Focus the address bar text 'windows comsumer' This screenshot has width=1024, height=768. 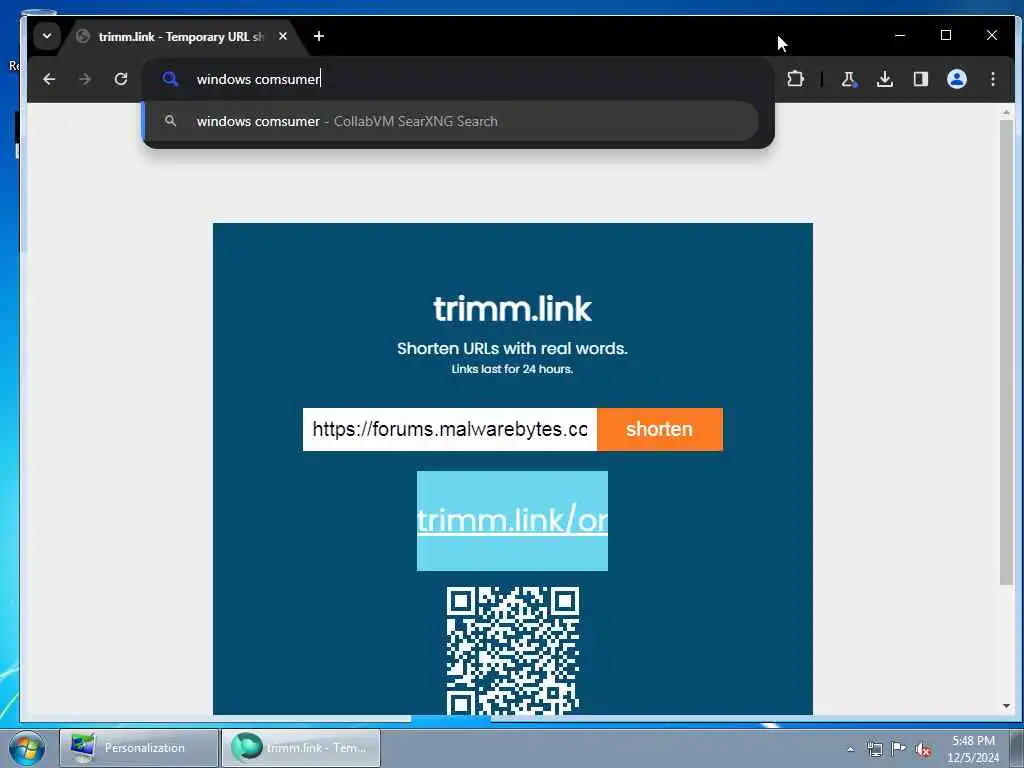tap(258, 79)
